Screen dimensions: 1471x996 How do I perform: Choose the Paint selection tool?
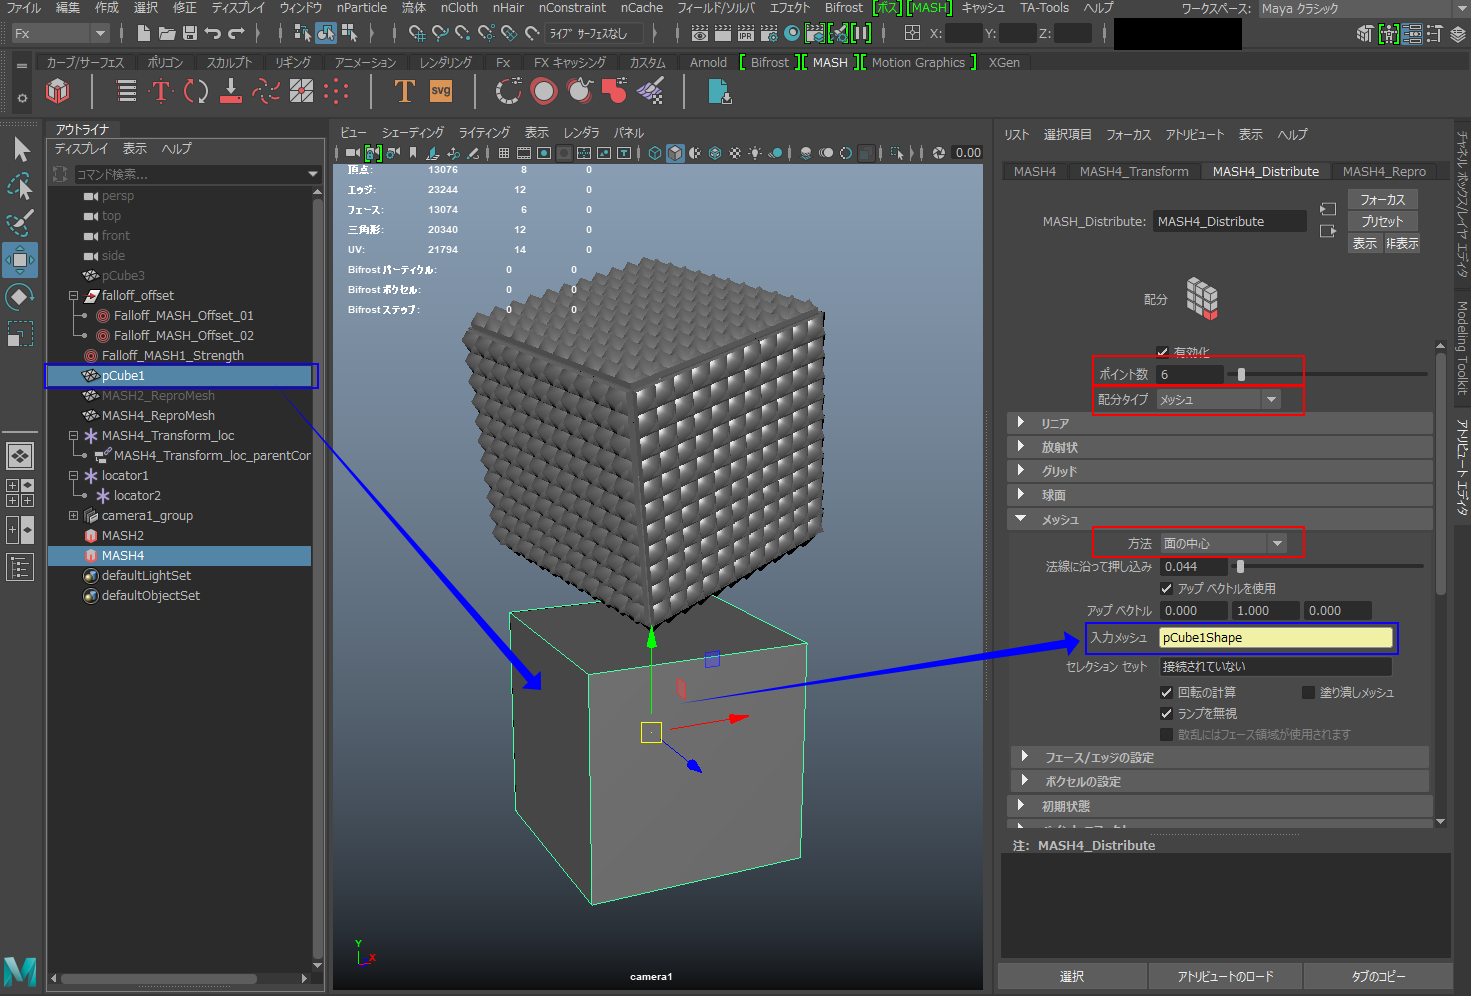(20, 222)
